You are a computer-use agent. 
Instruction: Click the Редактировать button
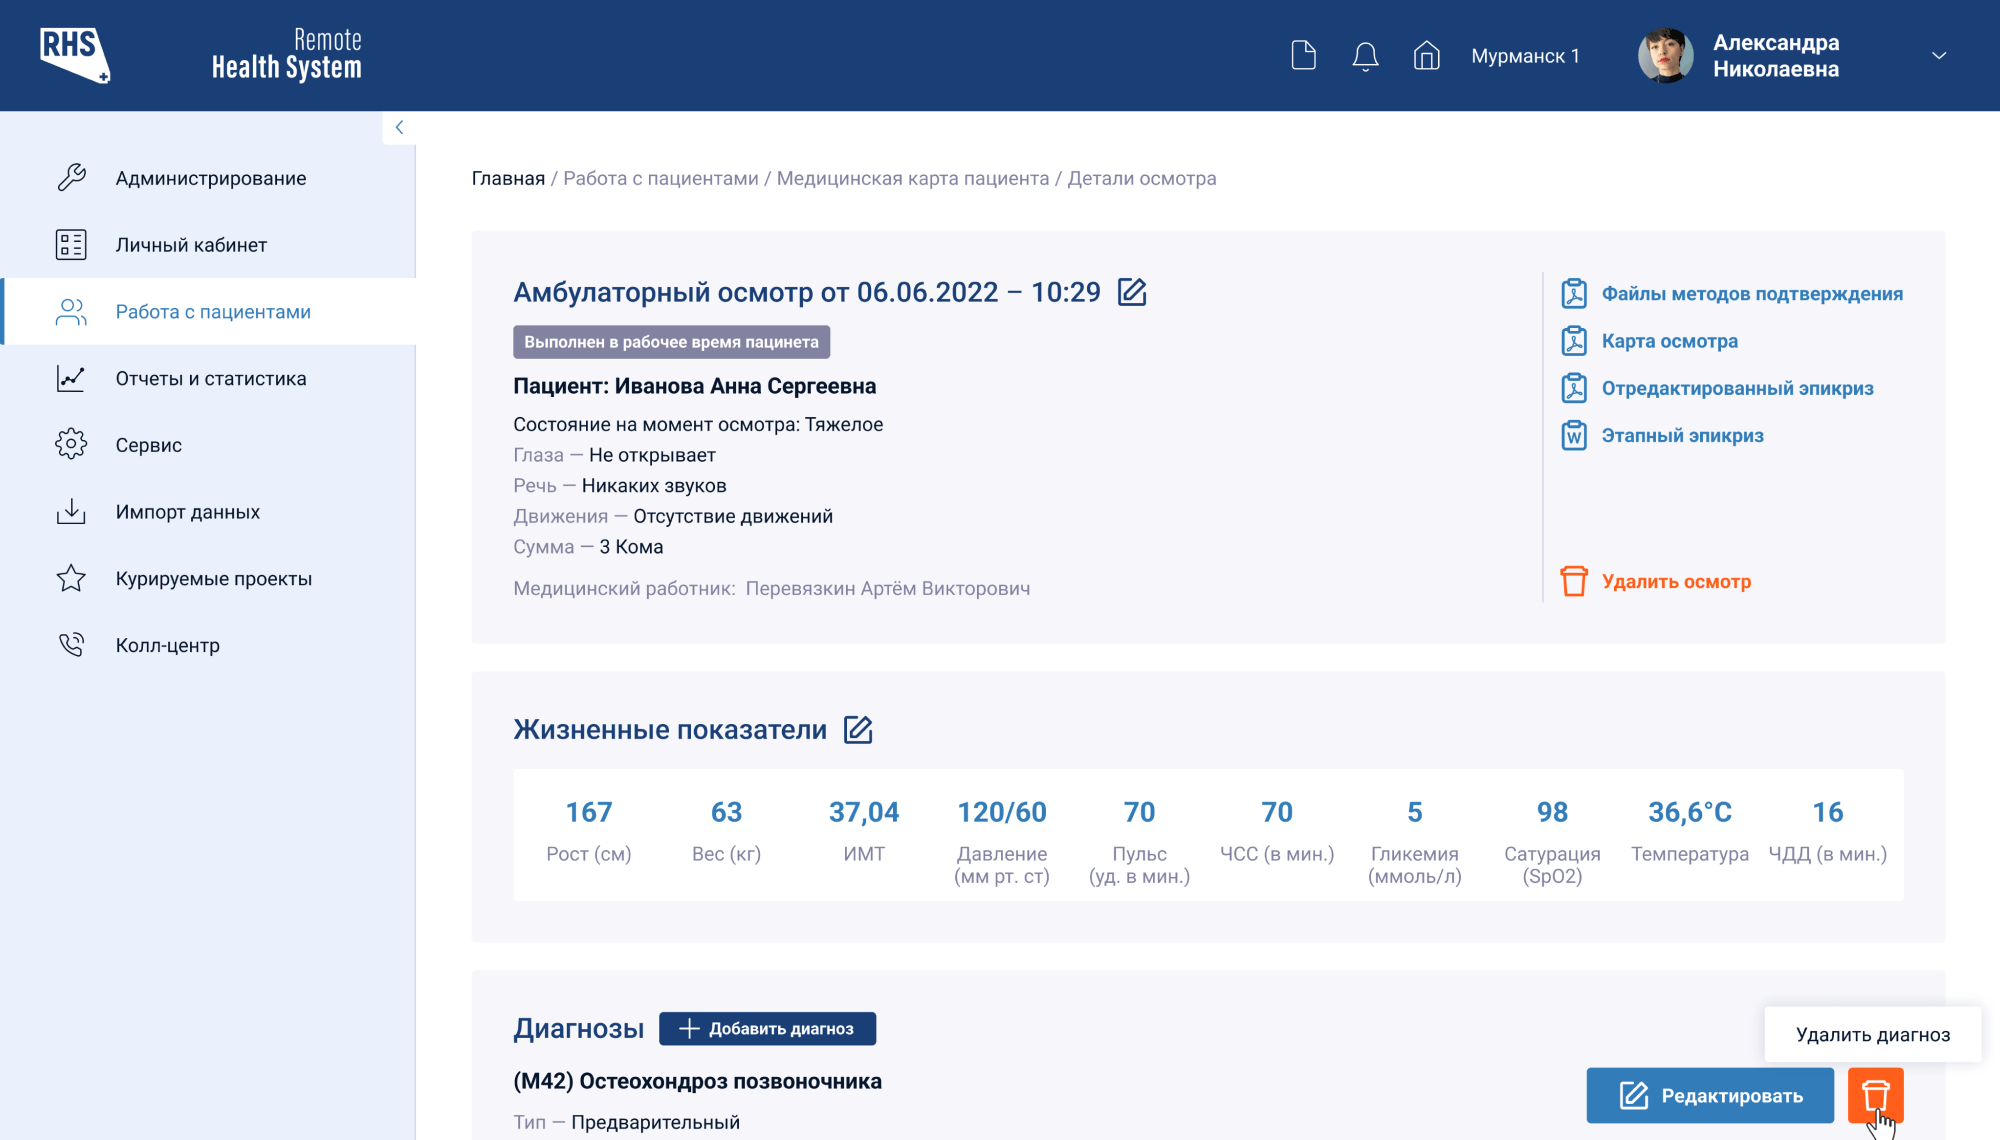coord(1709,1095)
